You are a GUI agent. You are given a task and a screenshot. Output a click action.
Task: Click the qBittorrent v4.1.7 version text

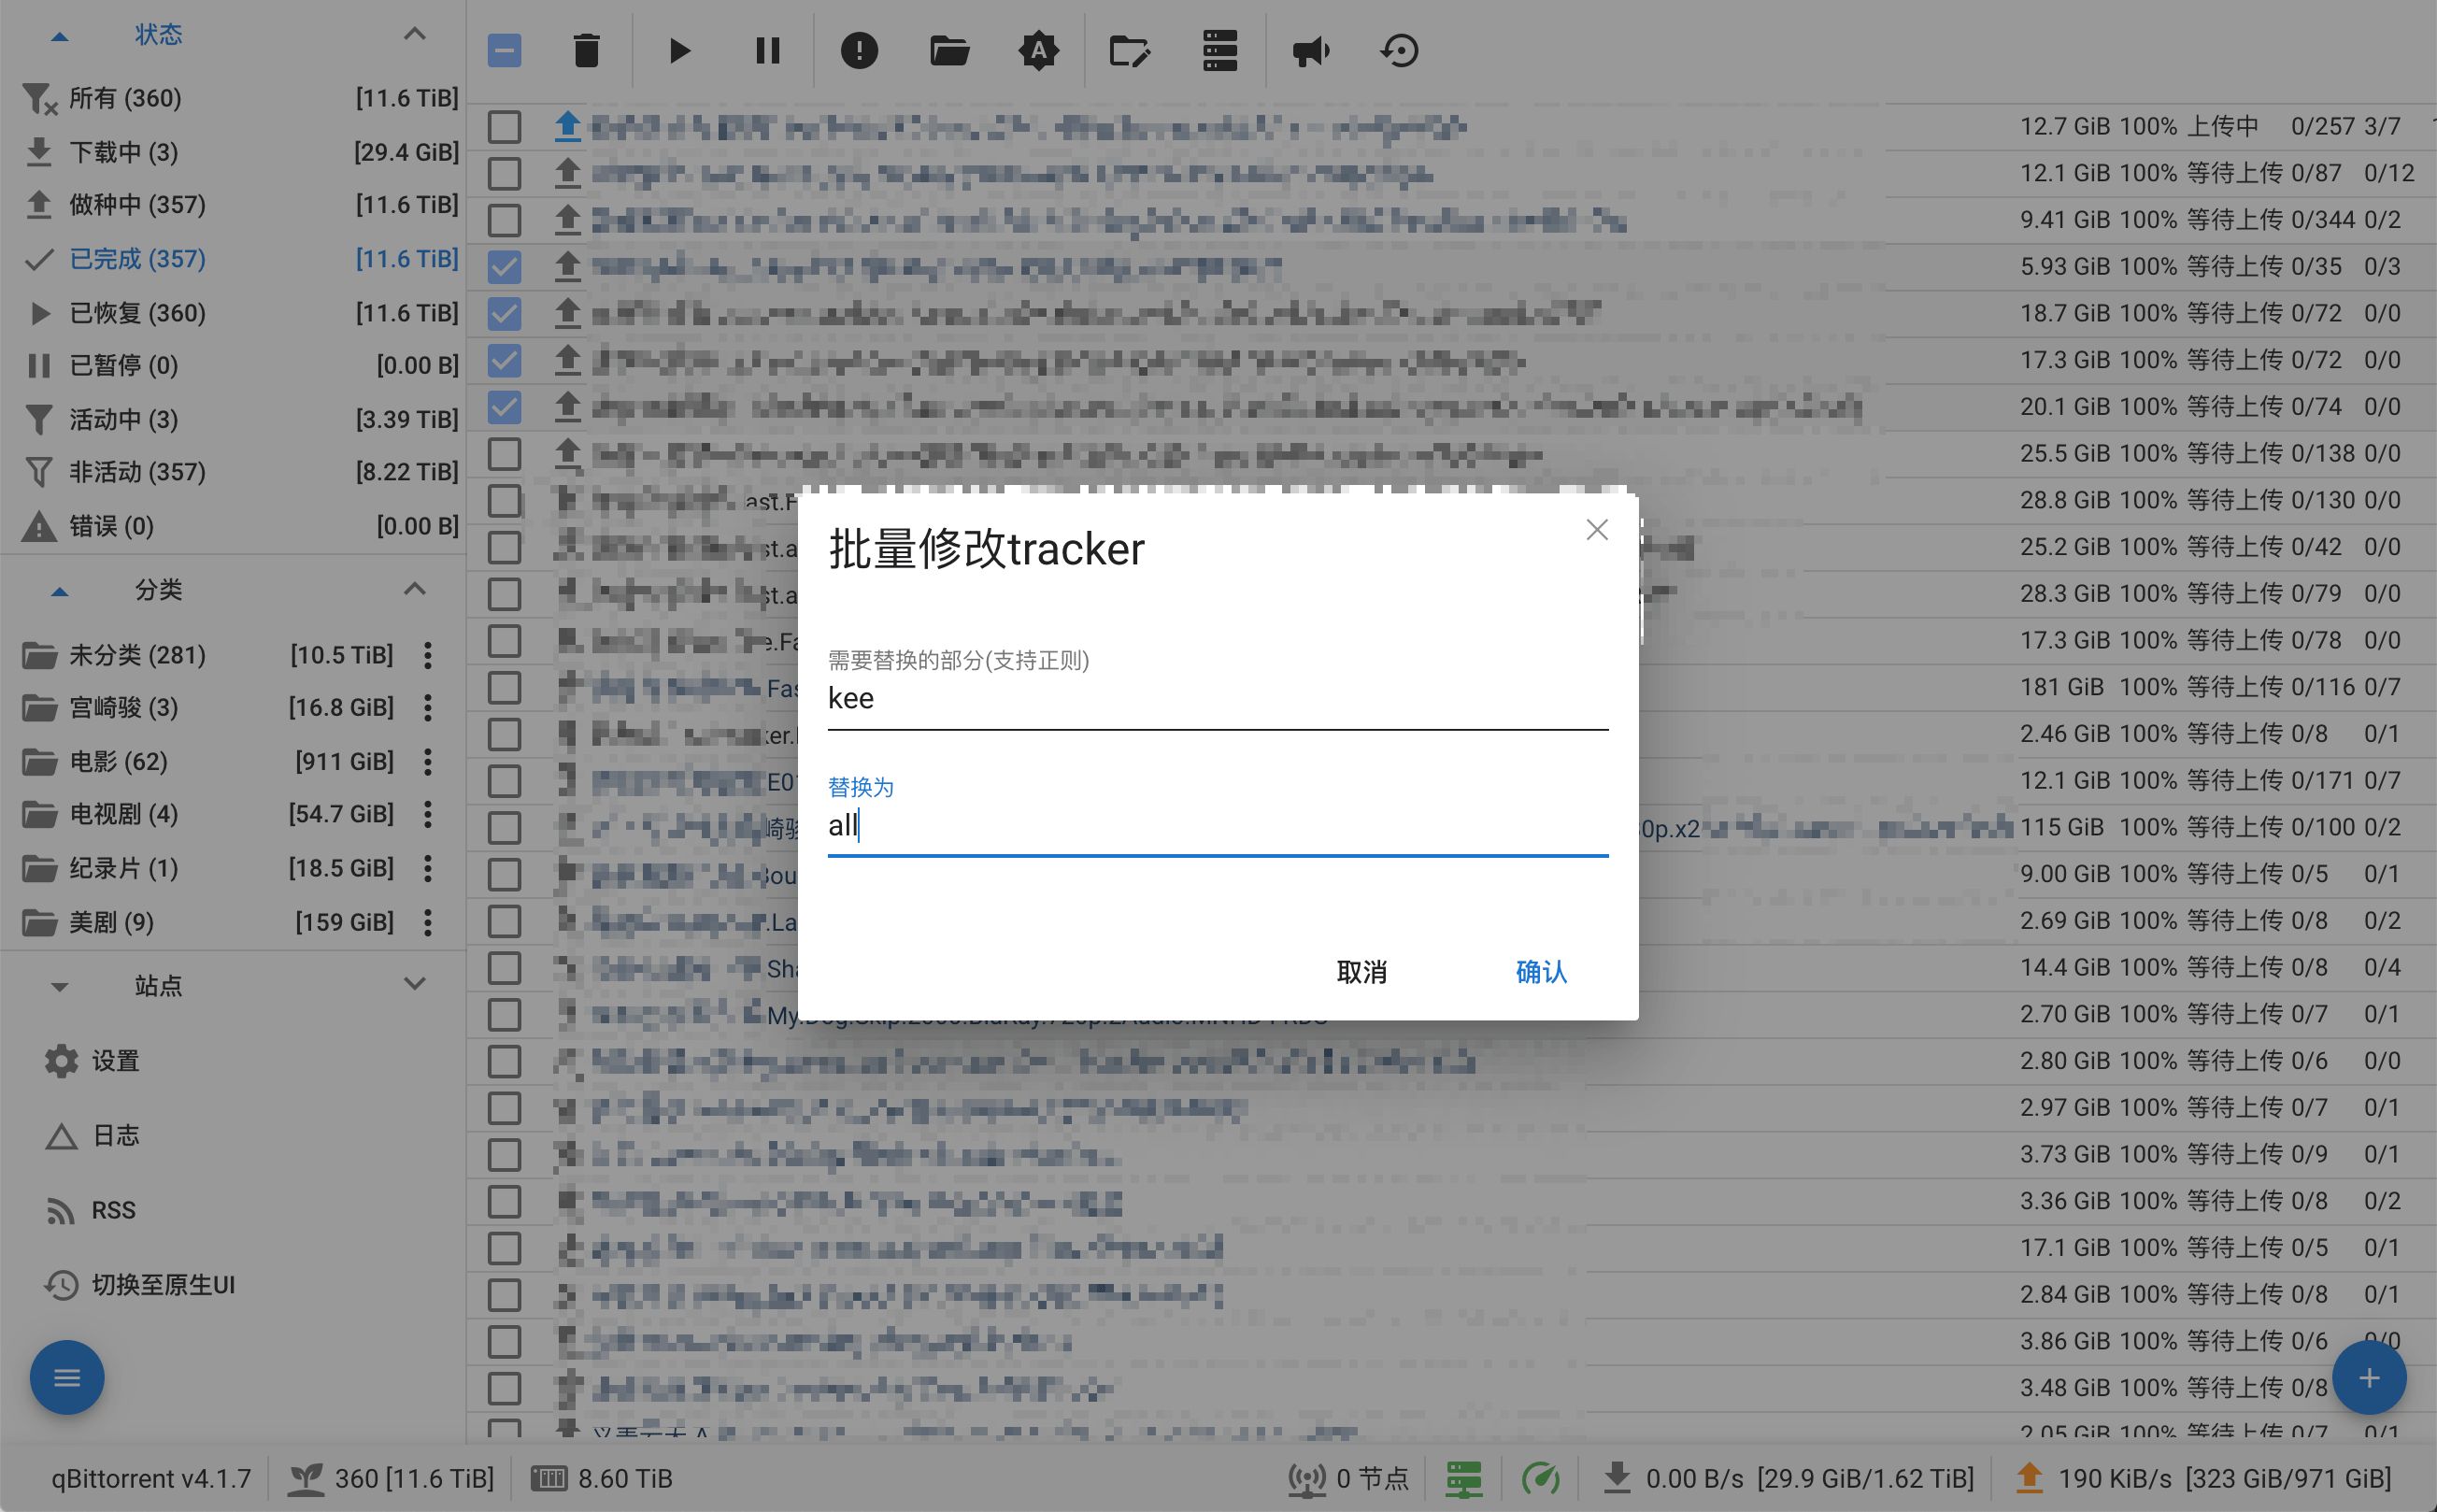pyautogui.click(x=151, y=1478)
